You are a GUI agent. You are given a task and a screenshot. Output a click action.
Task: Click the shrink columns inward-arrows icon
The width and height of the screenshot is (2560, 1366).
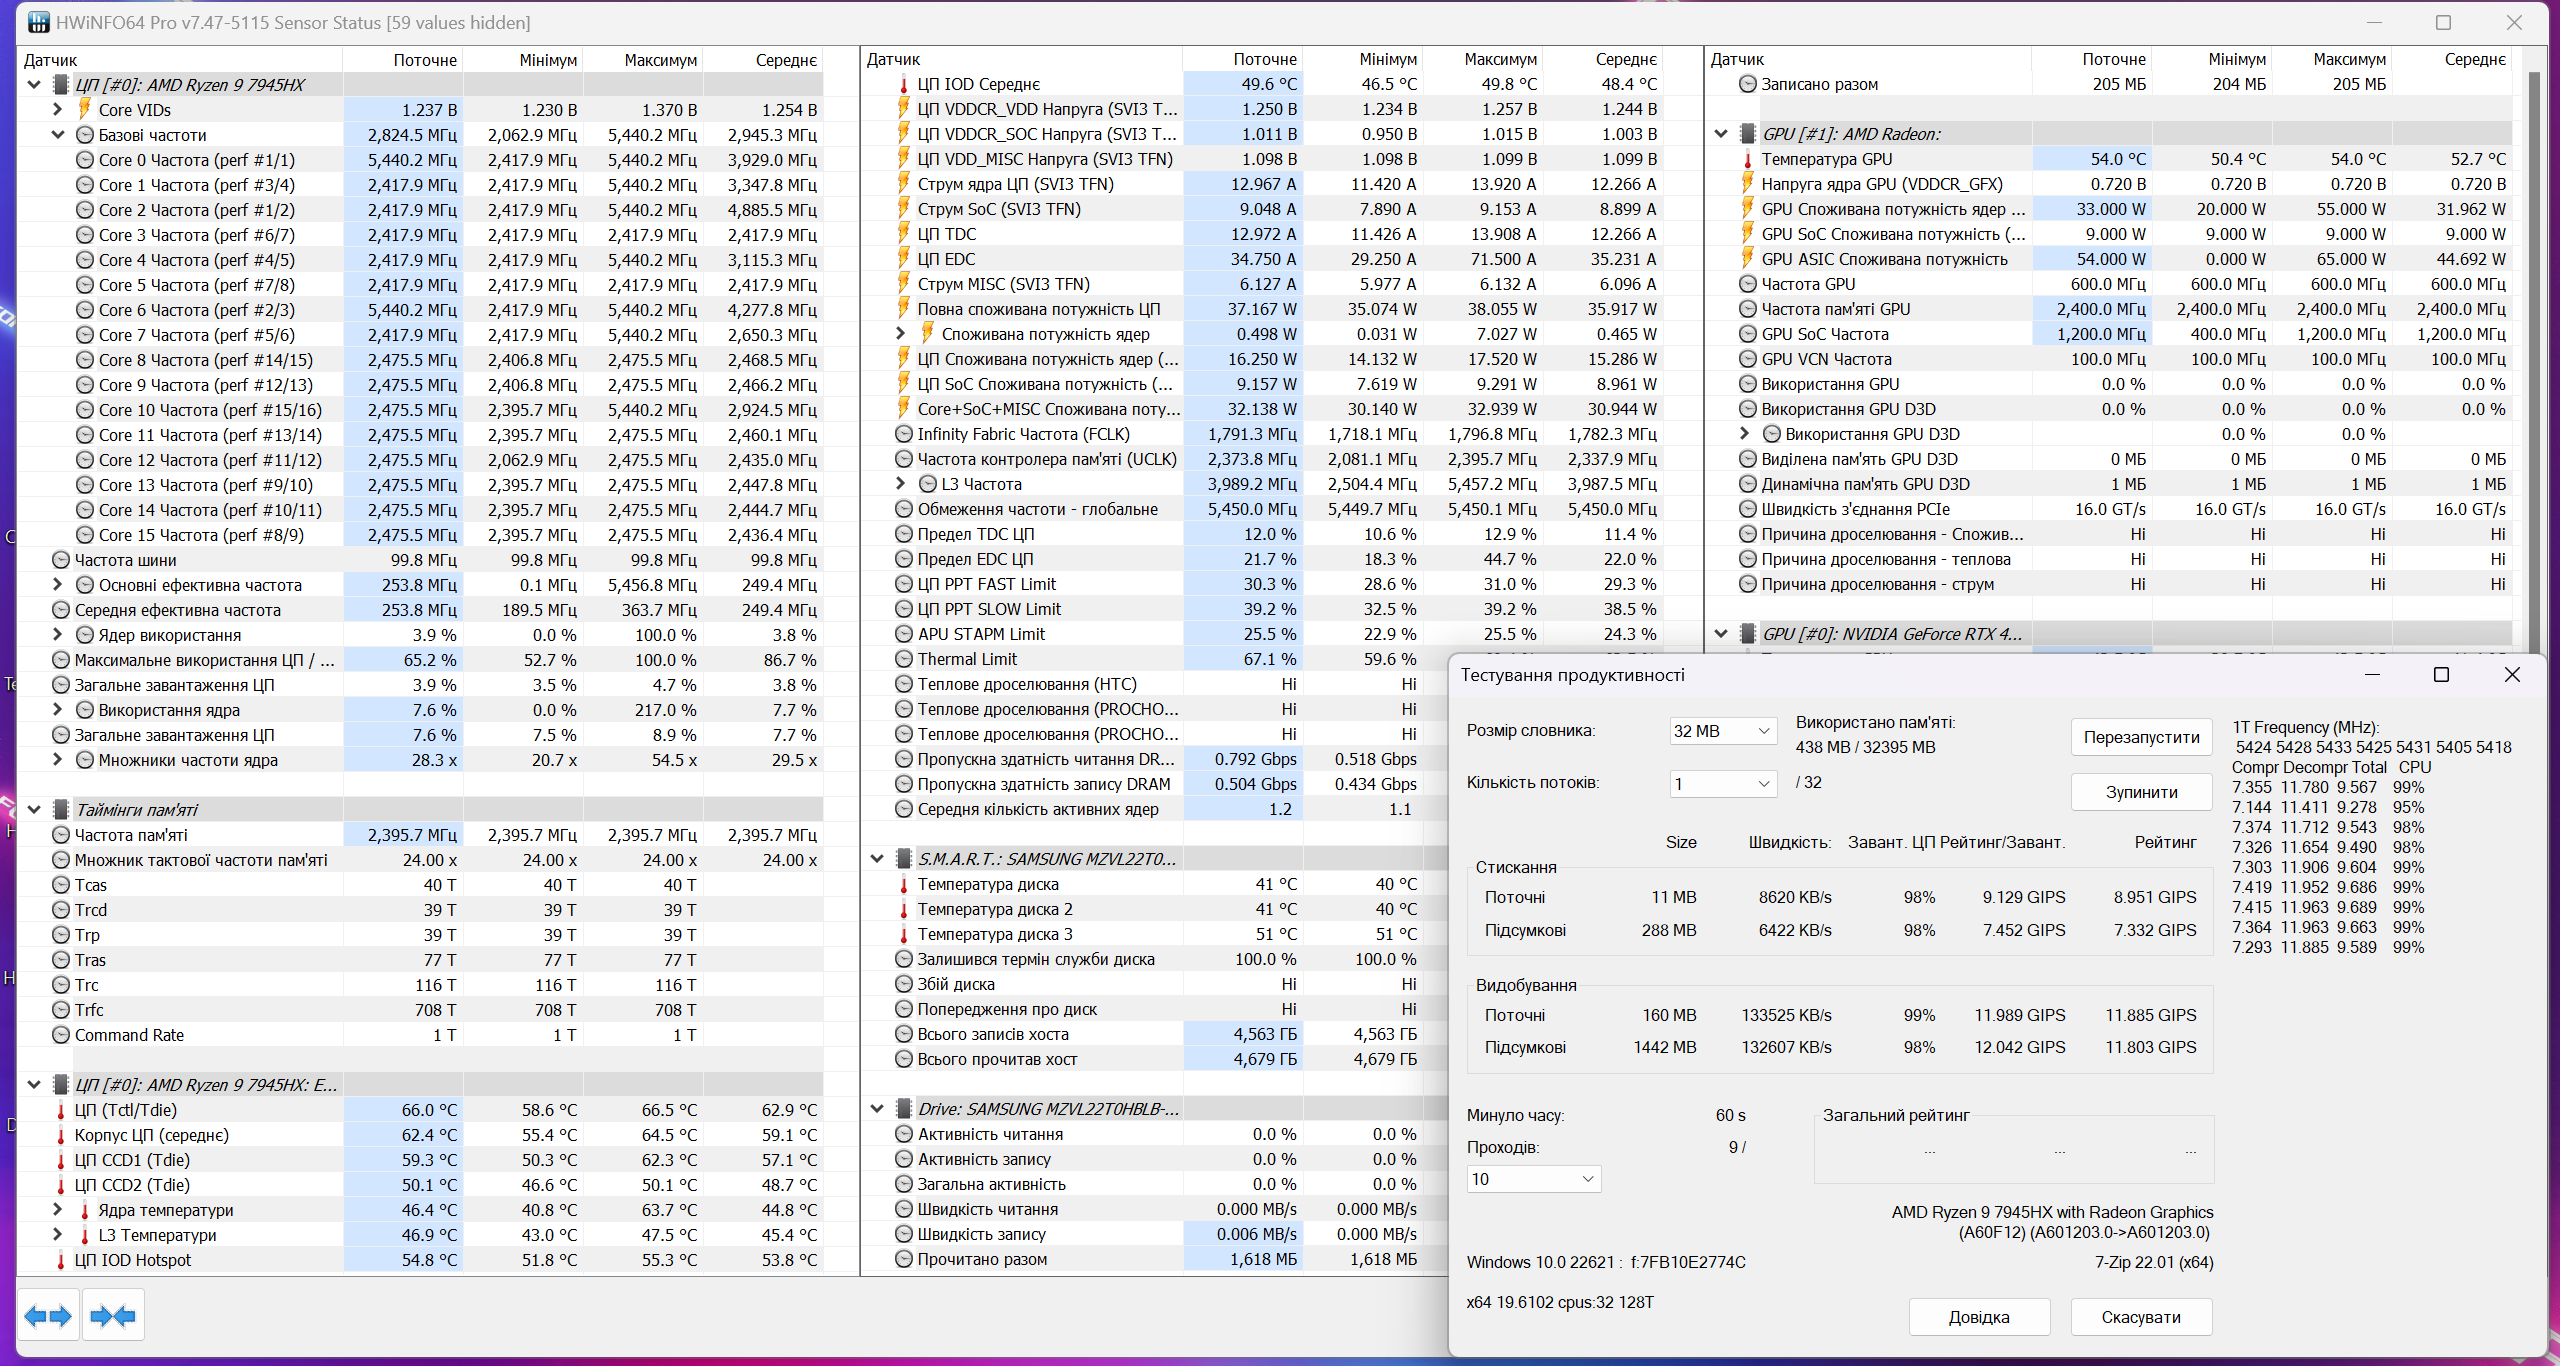[113, 1316]
